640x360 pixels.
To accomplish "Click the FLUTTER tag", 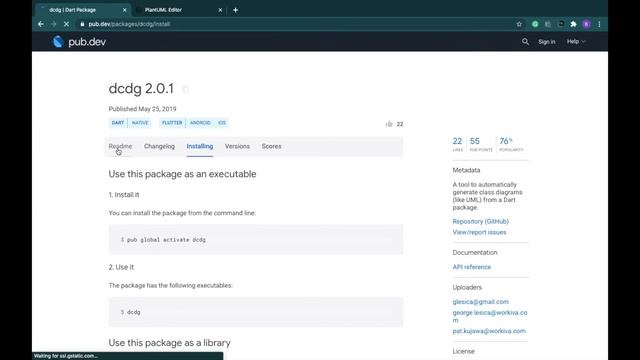I will 172,123.
